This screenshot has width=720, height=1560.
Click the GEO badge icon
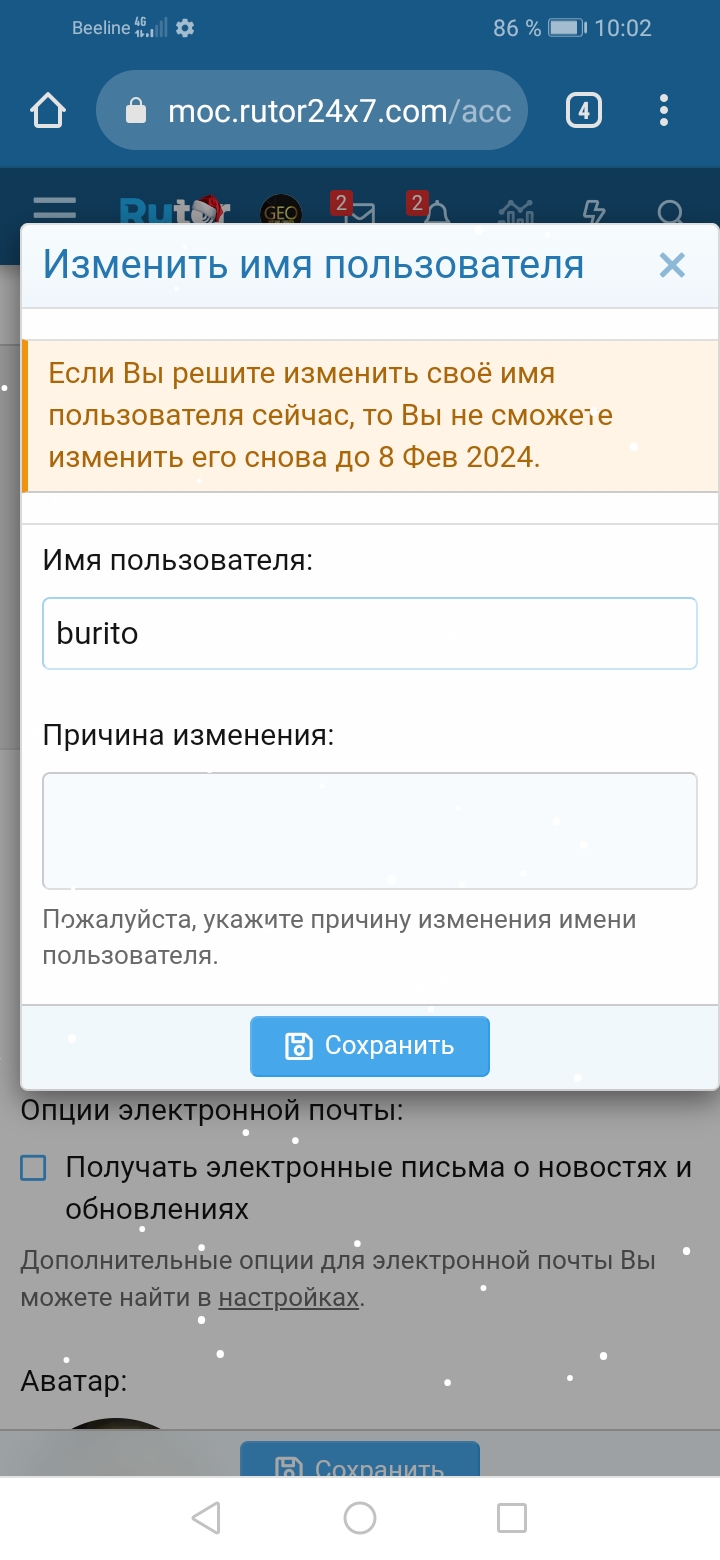tap(283, 212)
